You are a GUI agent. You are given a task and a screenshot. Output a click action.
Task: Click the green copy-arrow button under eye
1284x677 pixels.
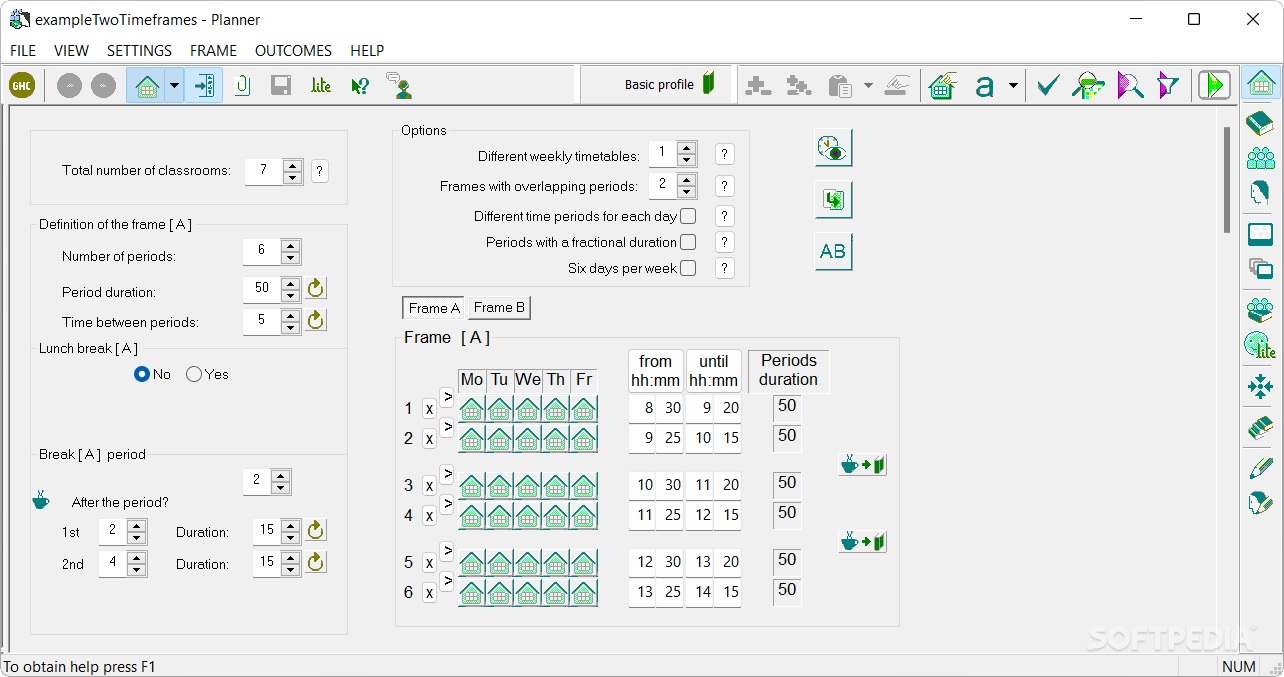(x=833, y=200)
